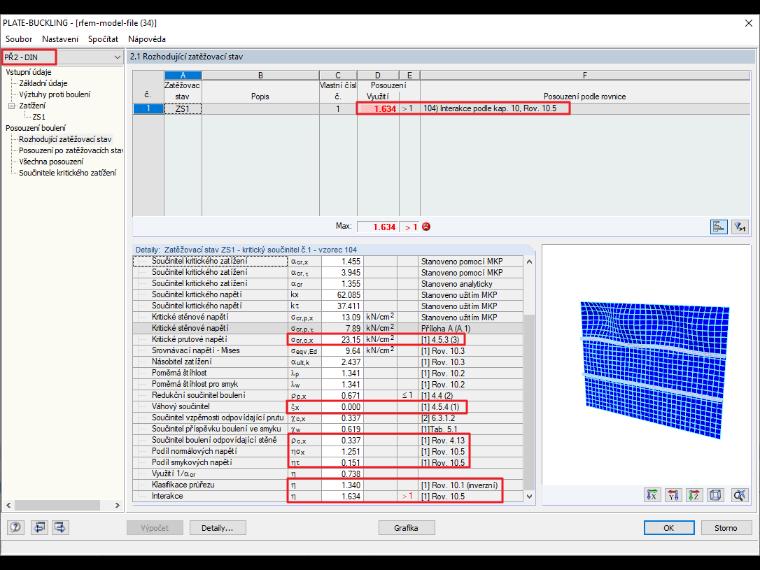
Task: Click the buckling mode mesh graphic
Action: coord(654,370)
